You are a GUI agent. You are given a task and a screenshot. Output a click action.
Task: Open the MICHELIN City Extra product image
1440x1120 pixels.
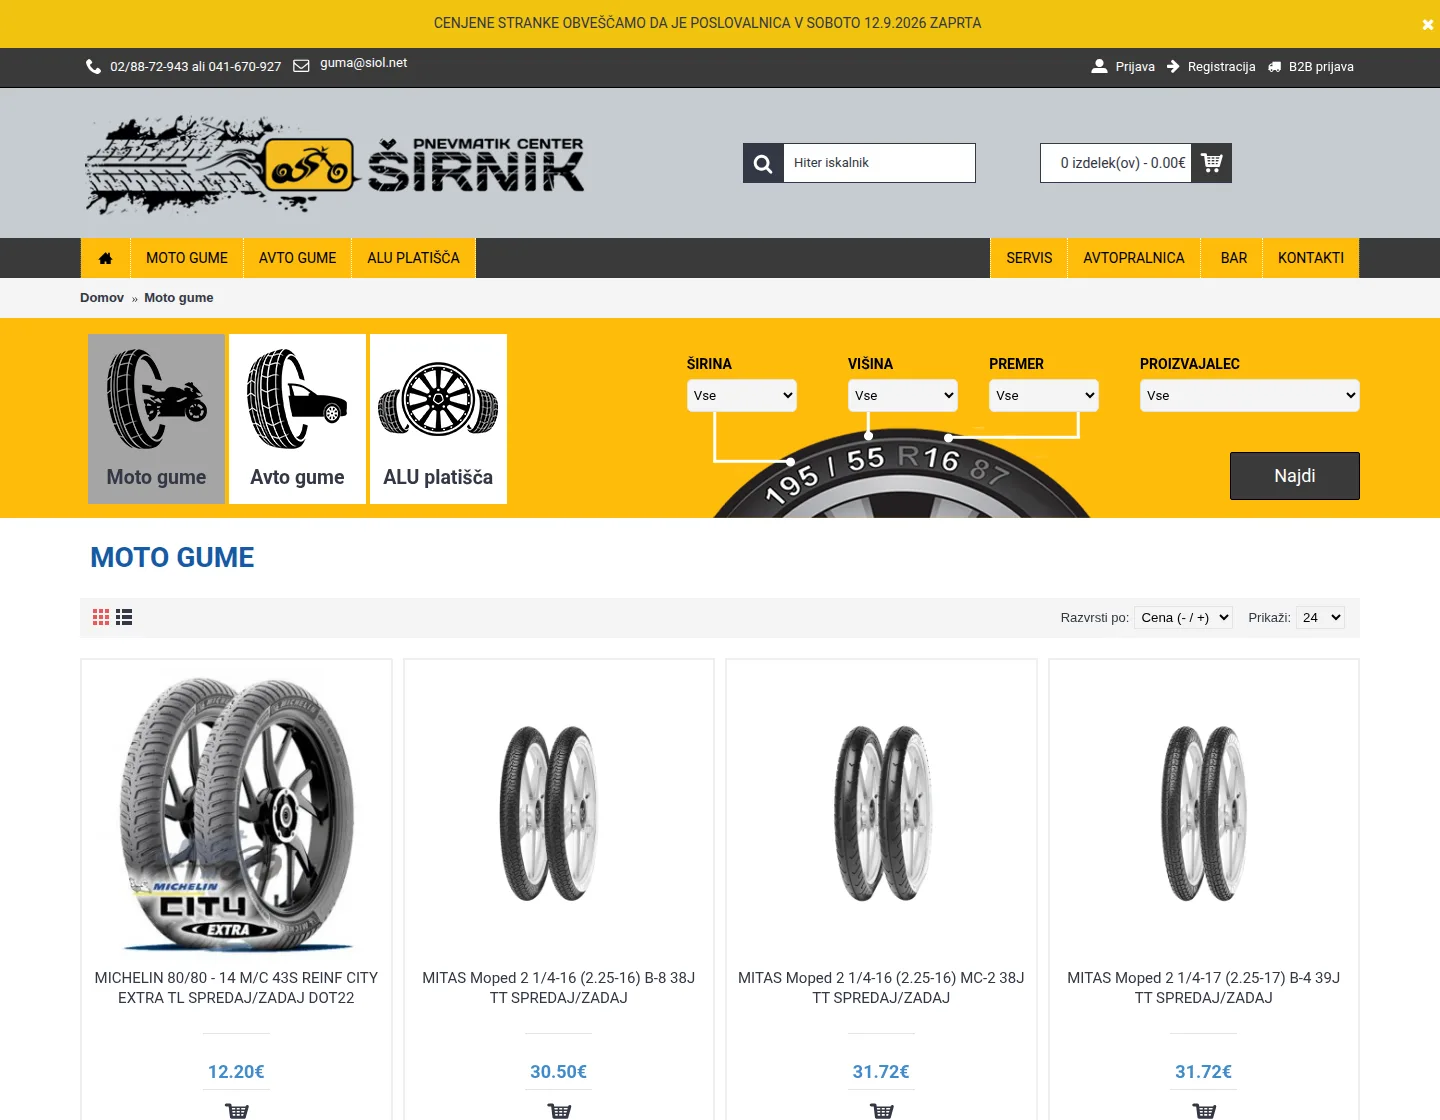pos(237,814)
